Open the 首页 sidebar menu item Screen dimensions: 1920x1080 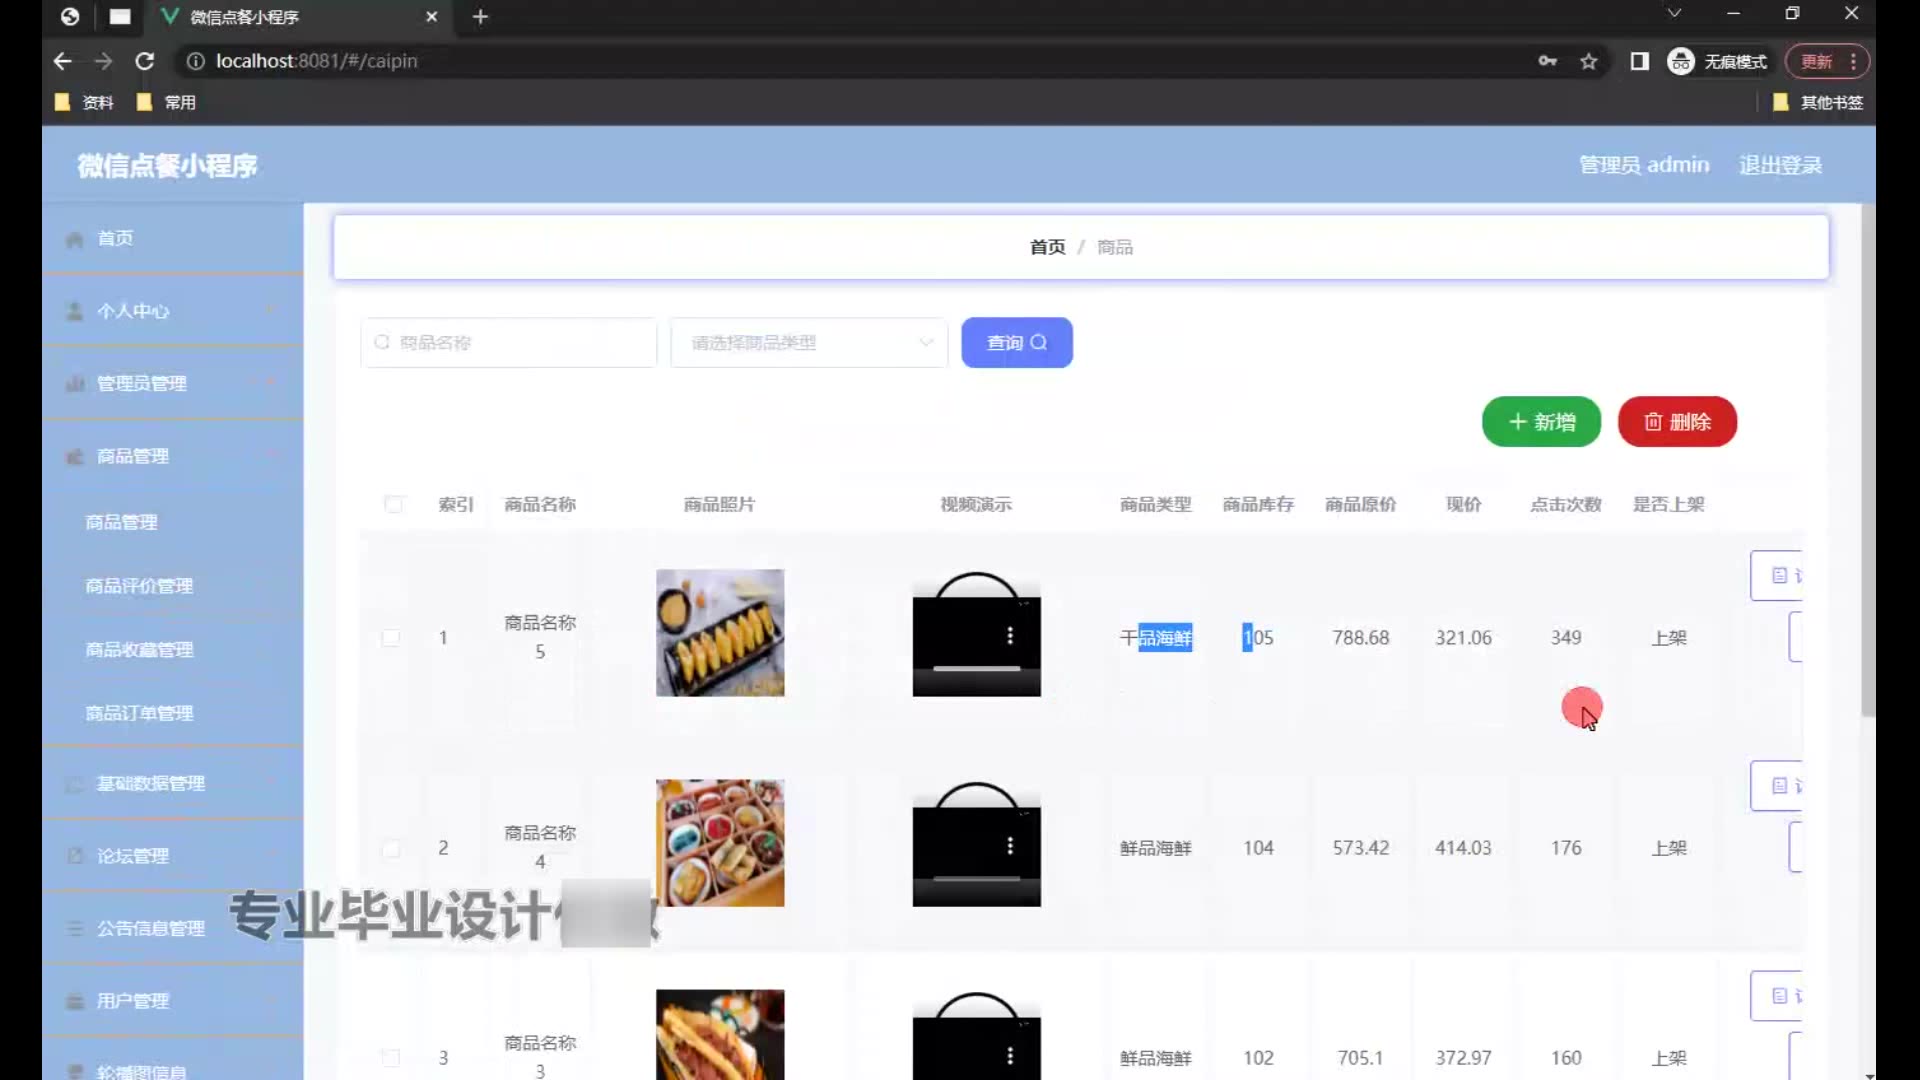(x=172, y=239)
